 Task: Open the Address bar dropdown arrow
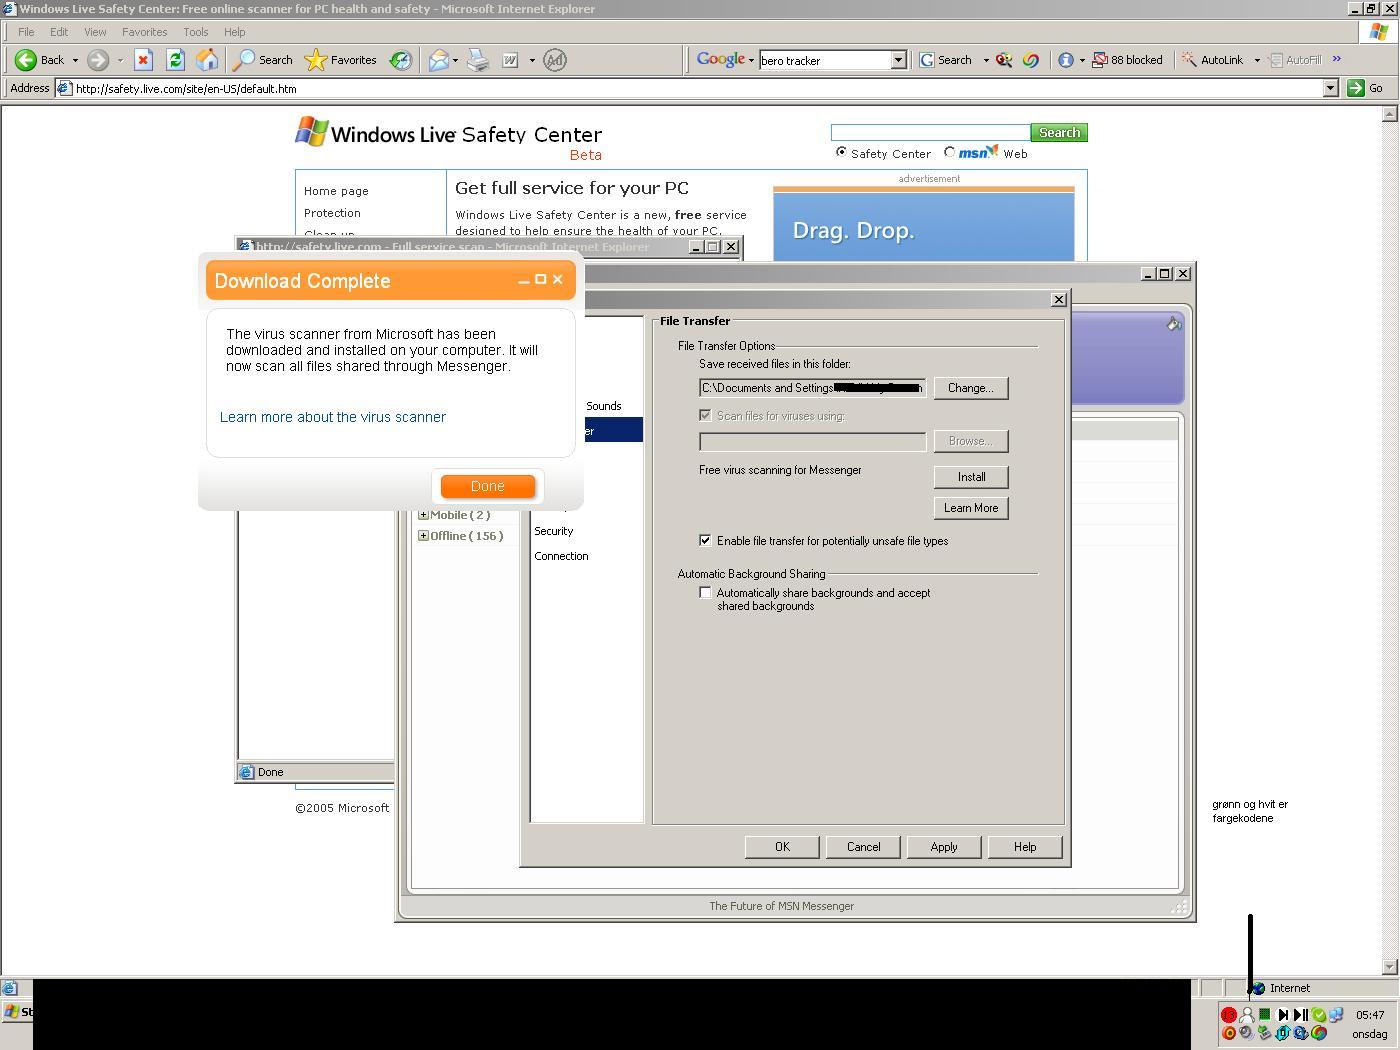click(1330, 88)
